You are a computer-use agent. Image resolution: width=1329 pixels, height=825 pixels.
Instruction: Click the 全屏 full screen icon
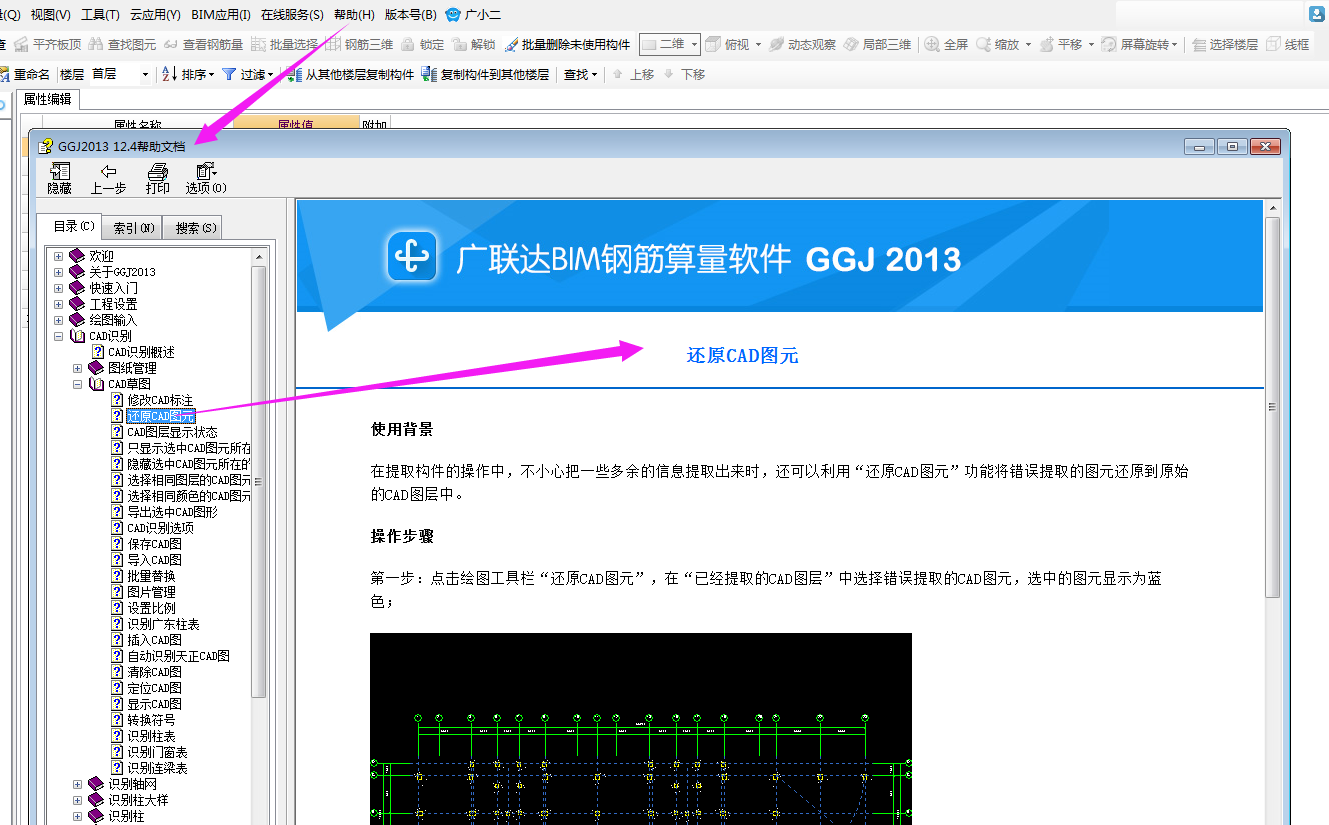pyautogui.click(x=932, y=45)
